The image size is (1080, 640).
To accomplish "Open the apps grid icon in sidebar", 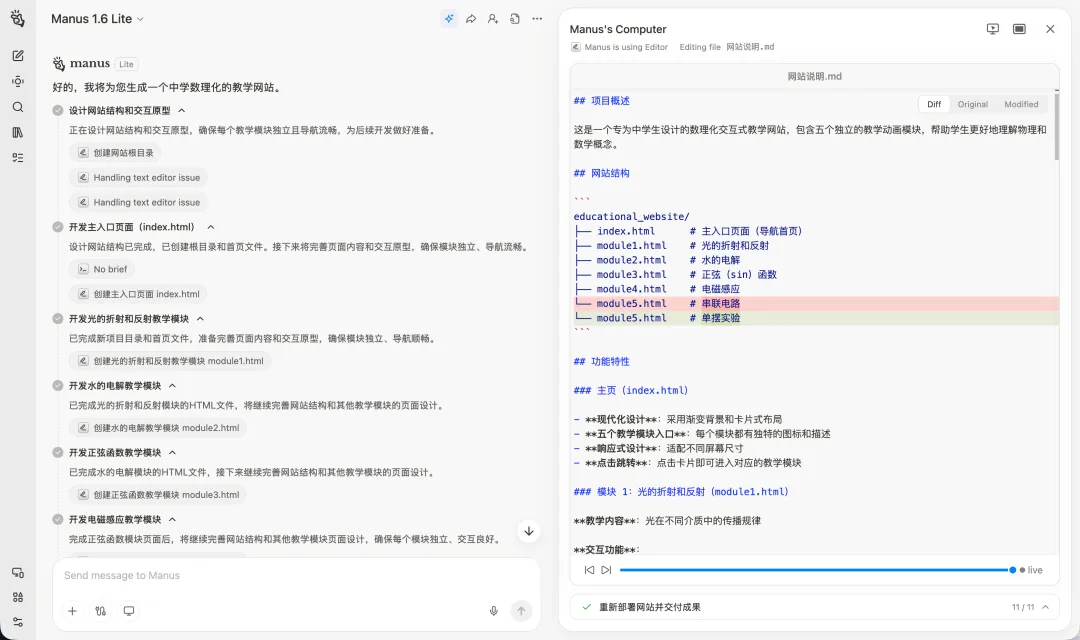I will (18, 597).
